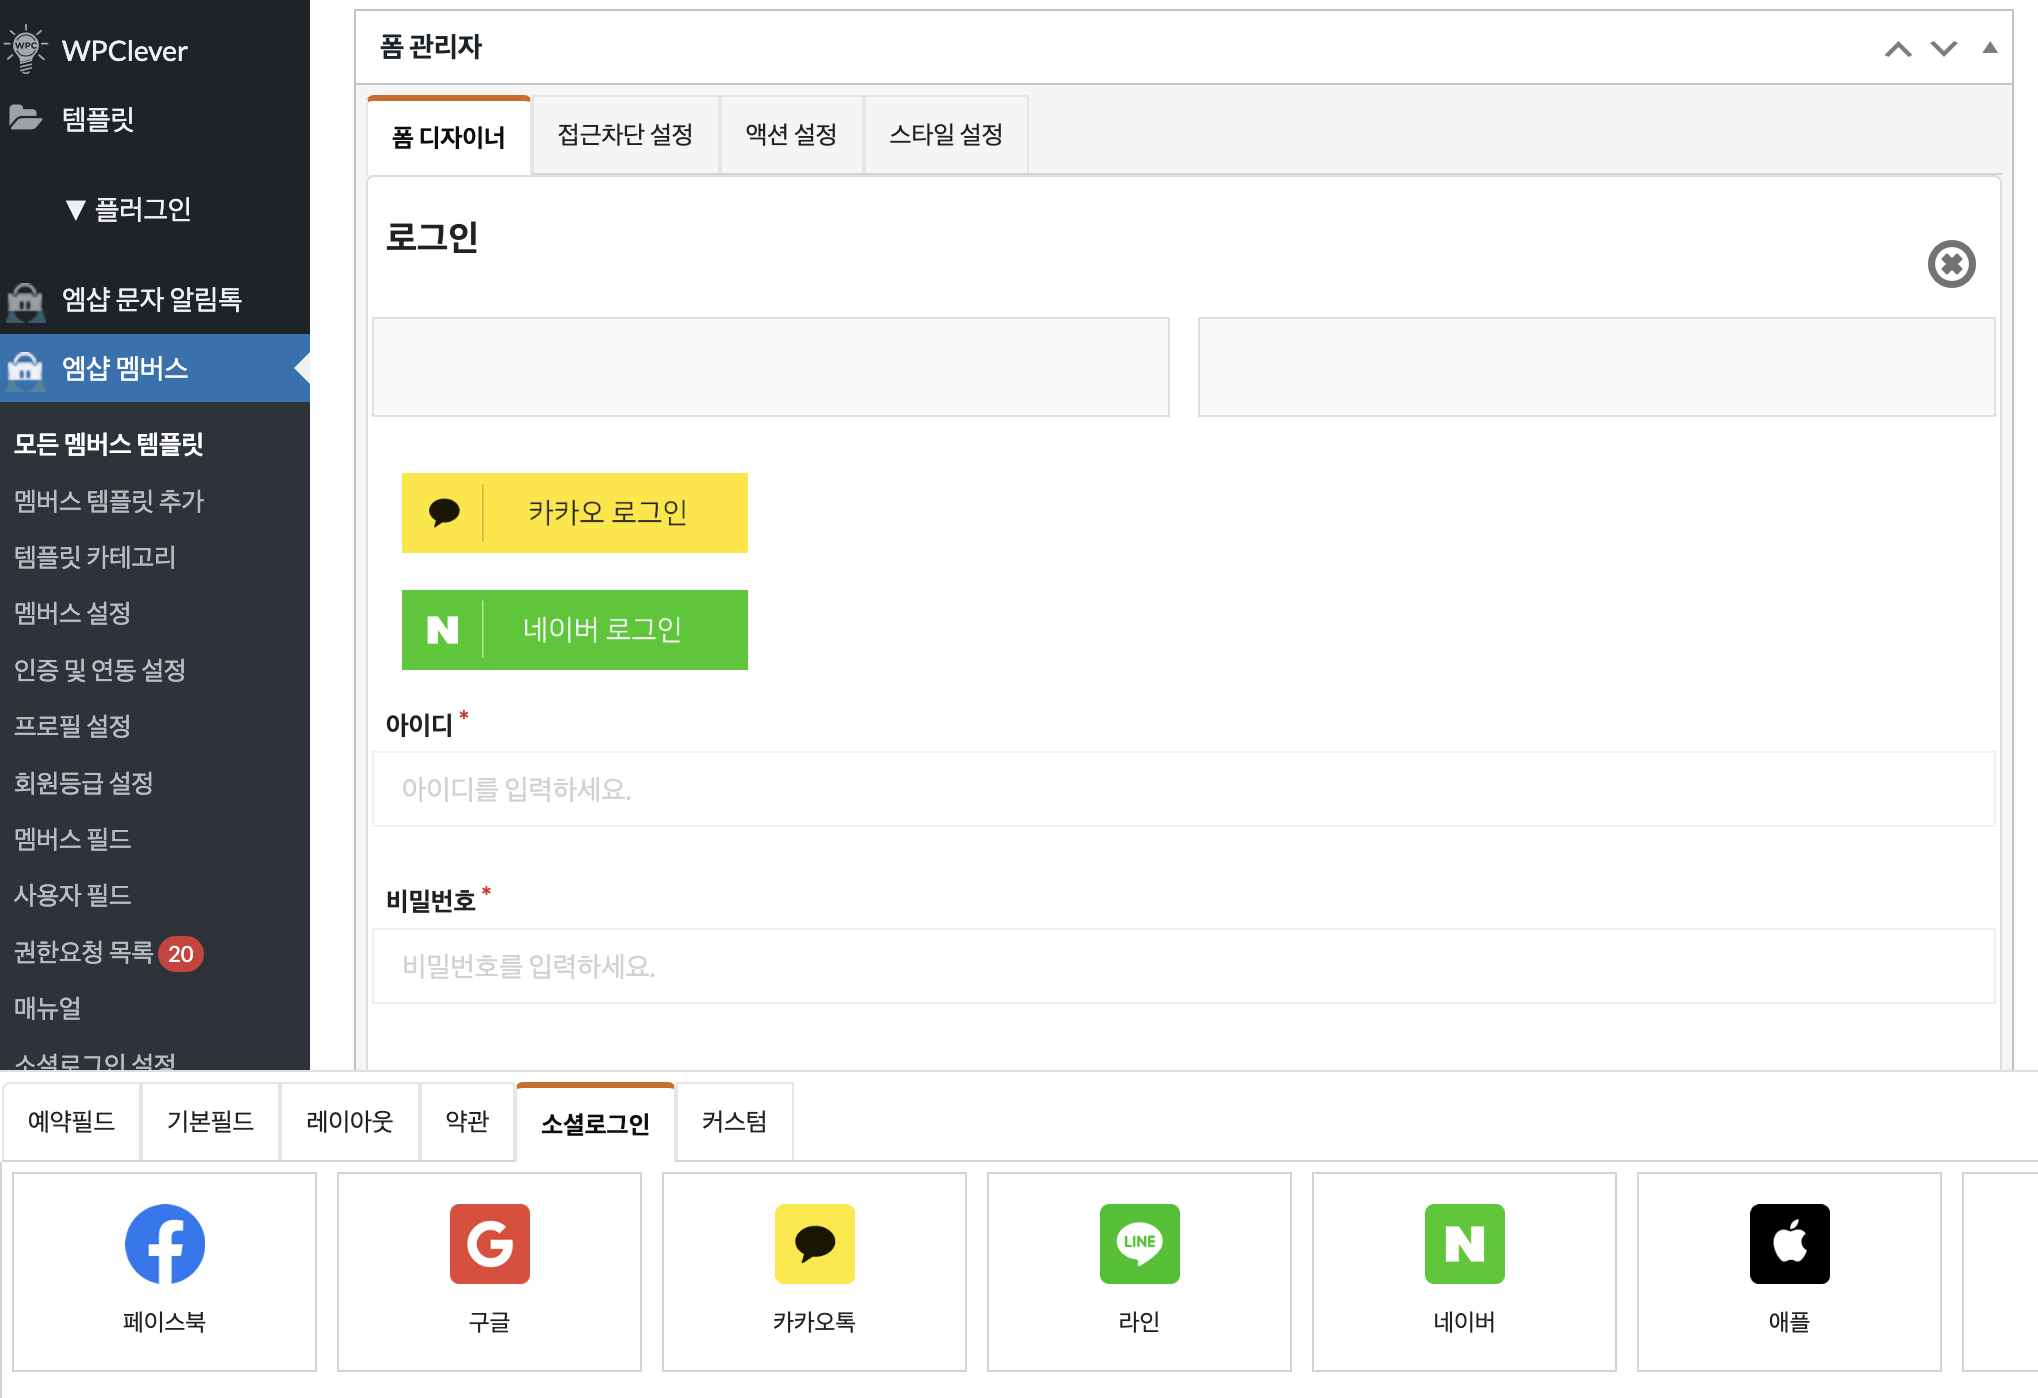Move the 폼 관리자 panel up
This screenshot has width=2038, height=1398.
[1898, 48]
